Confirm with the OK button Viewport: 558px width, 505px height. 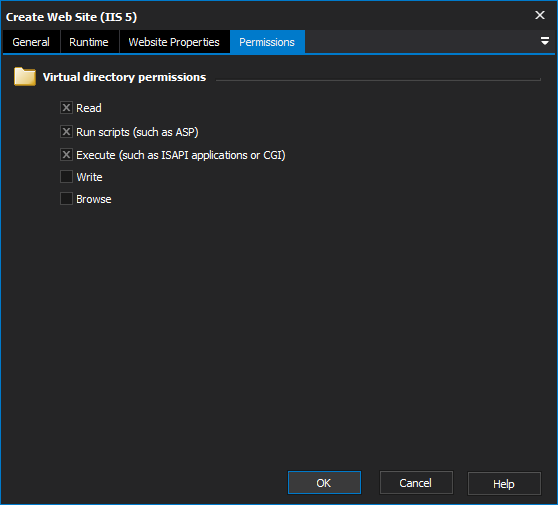(324, 483)
